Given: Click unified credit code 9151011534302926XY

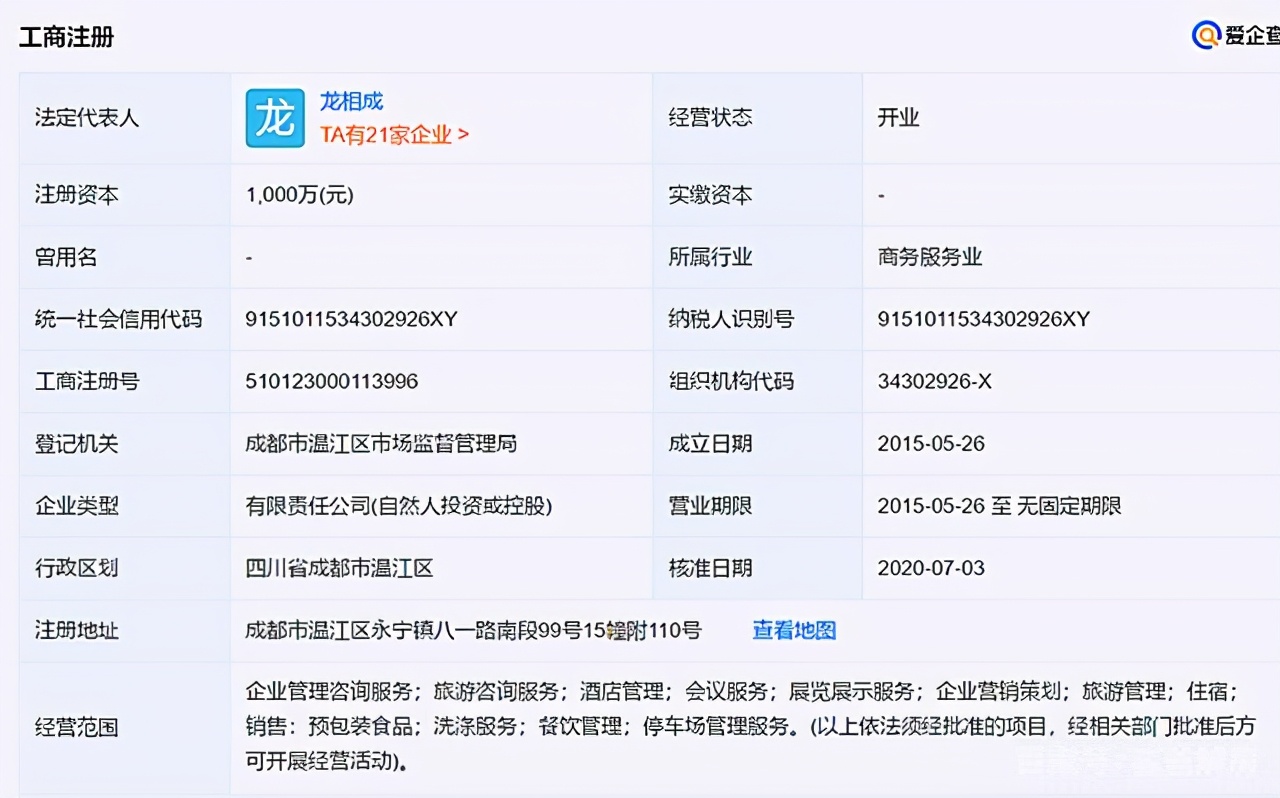Looking at the screenshot, I should tap(348, 319).
